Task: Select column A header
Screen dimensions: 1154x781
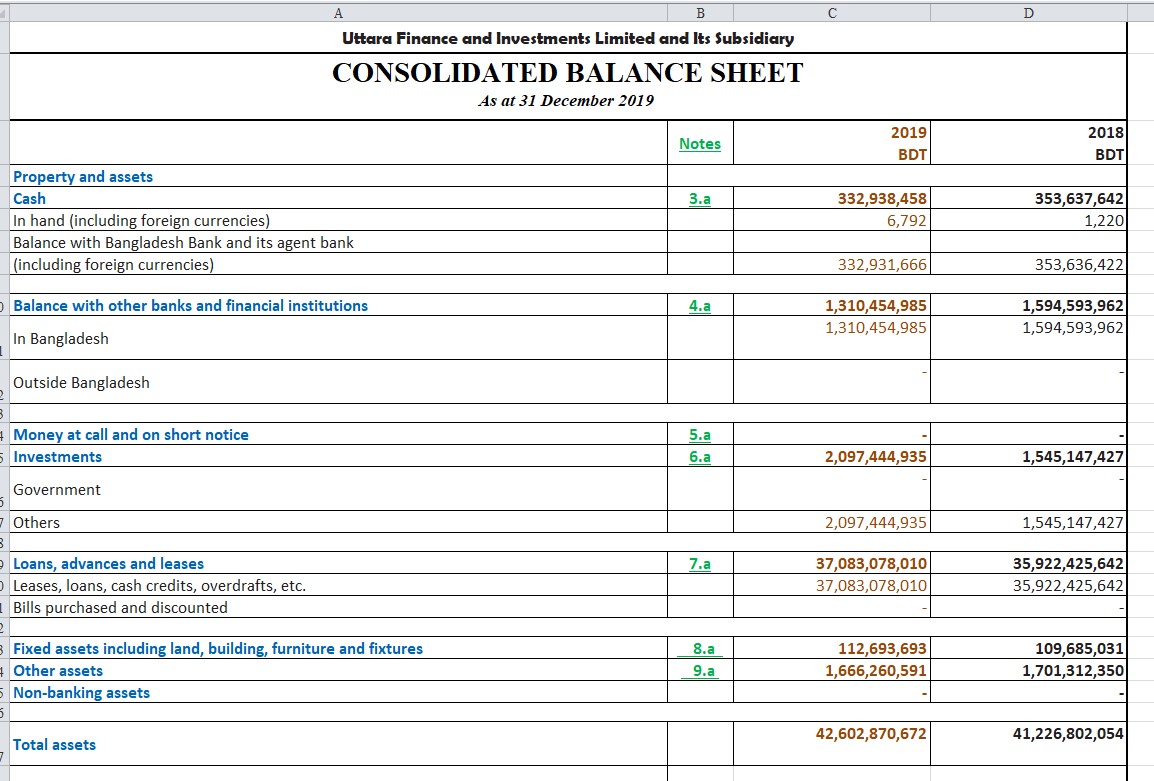Action: click(x=338, y=13)
